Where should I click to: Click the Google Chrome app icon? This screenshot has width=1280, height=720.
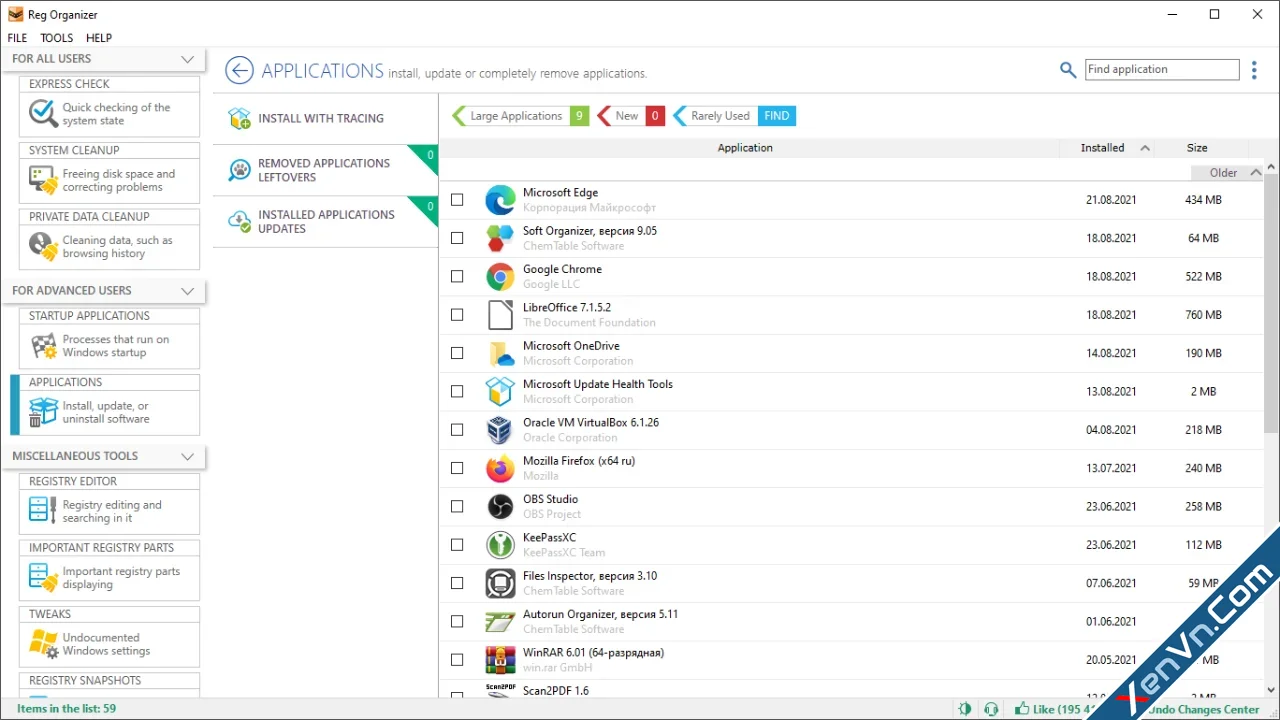500,276
